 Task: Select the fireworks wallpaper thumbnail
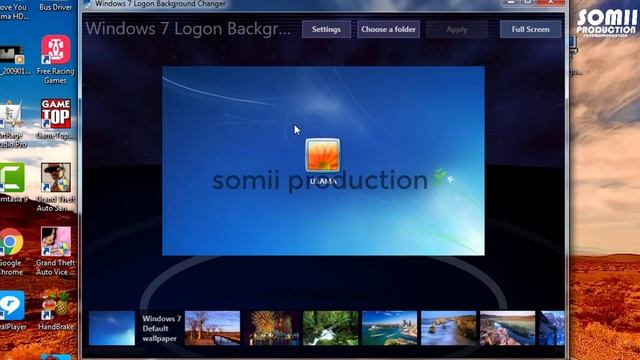[x=272, y=328]
